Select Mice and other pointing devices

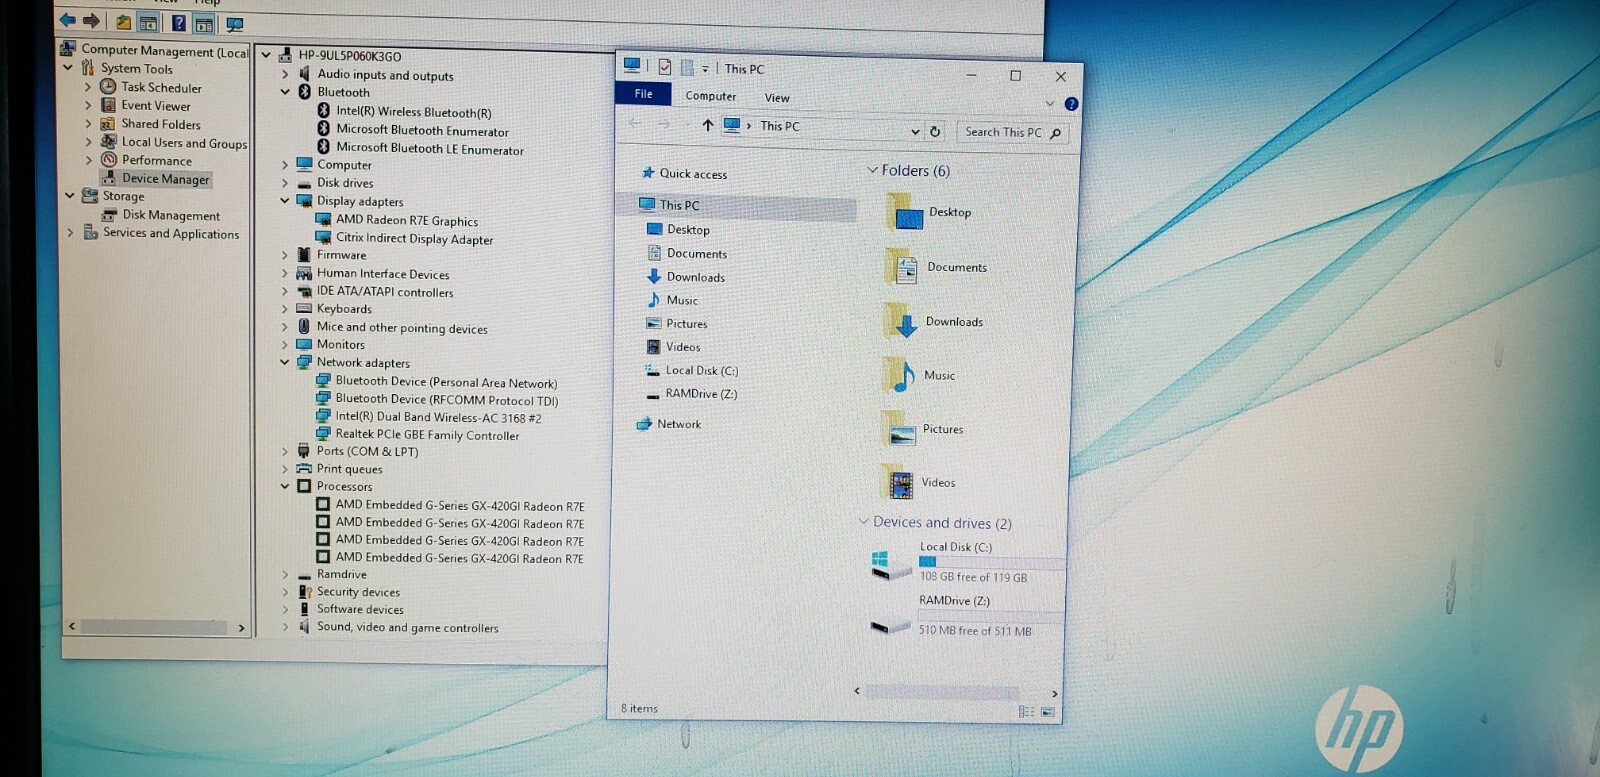tap(402, 328)
